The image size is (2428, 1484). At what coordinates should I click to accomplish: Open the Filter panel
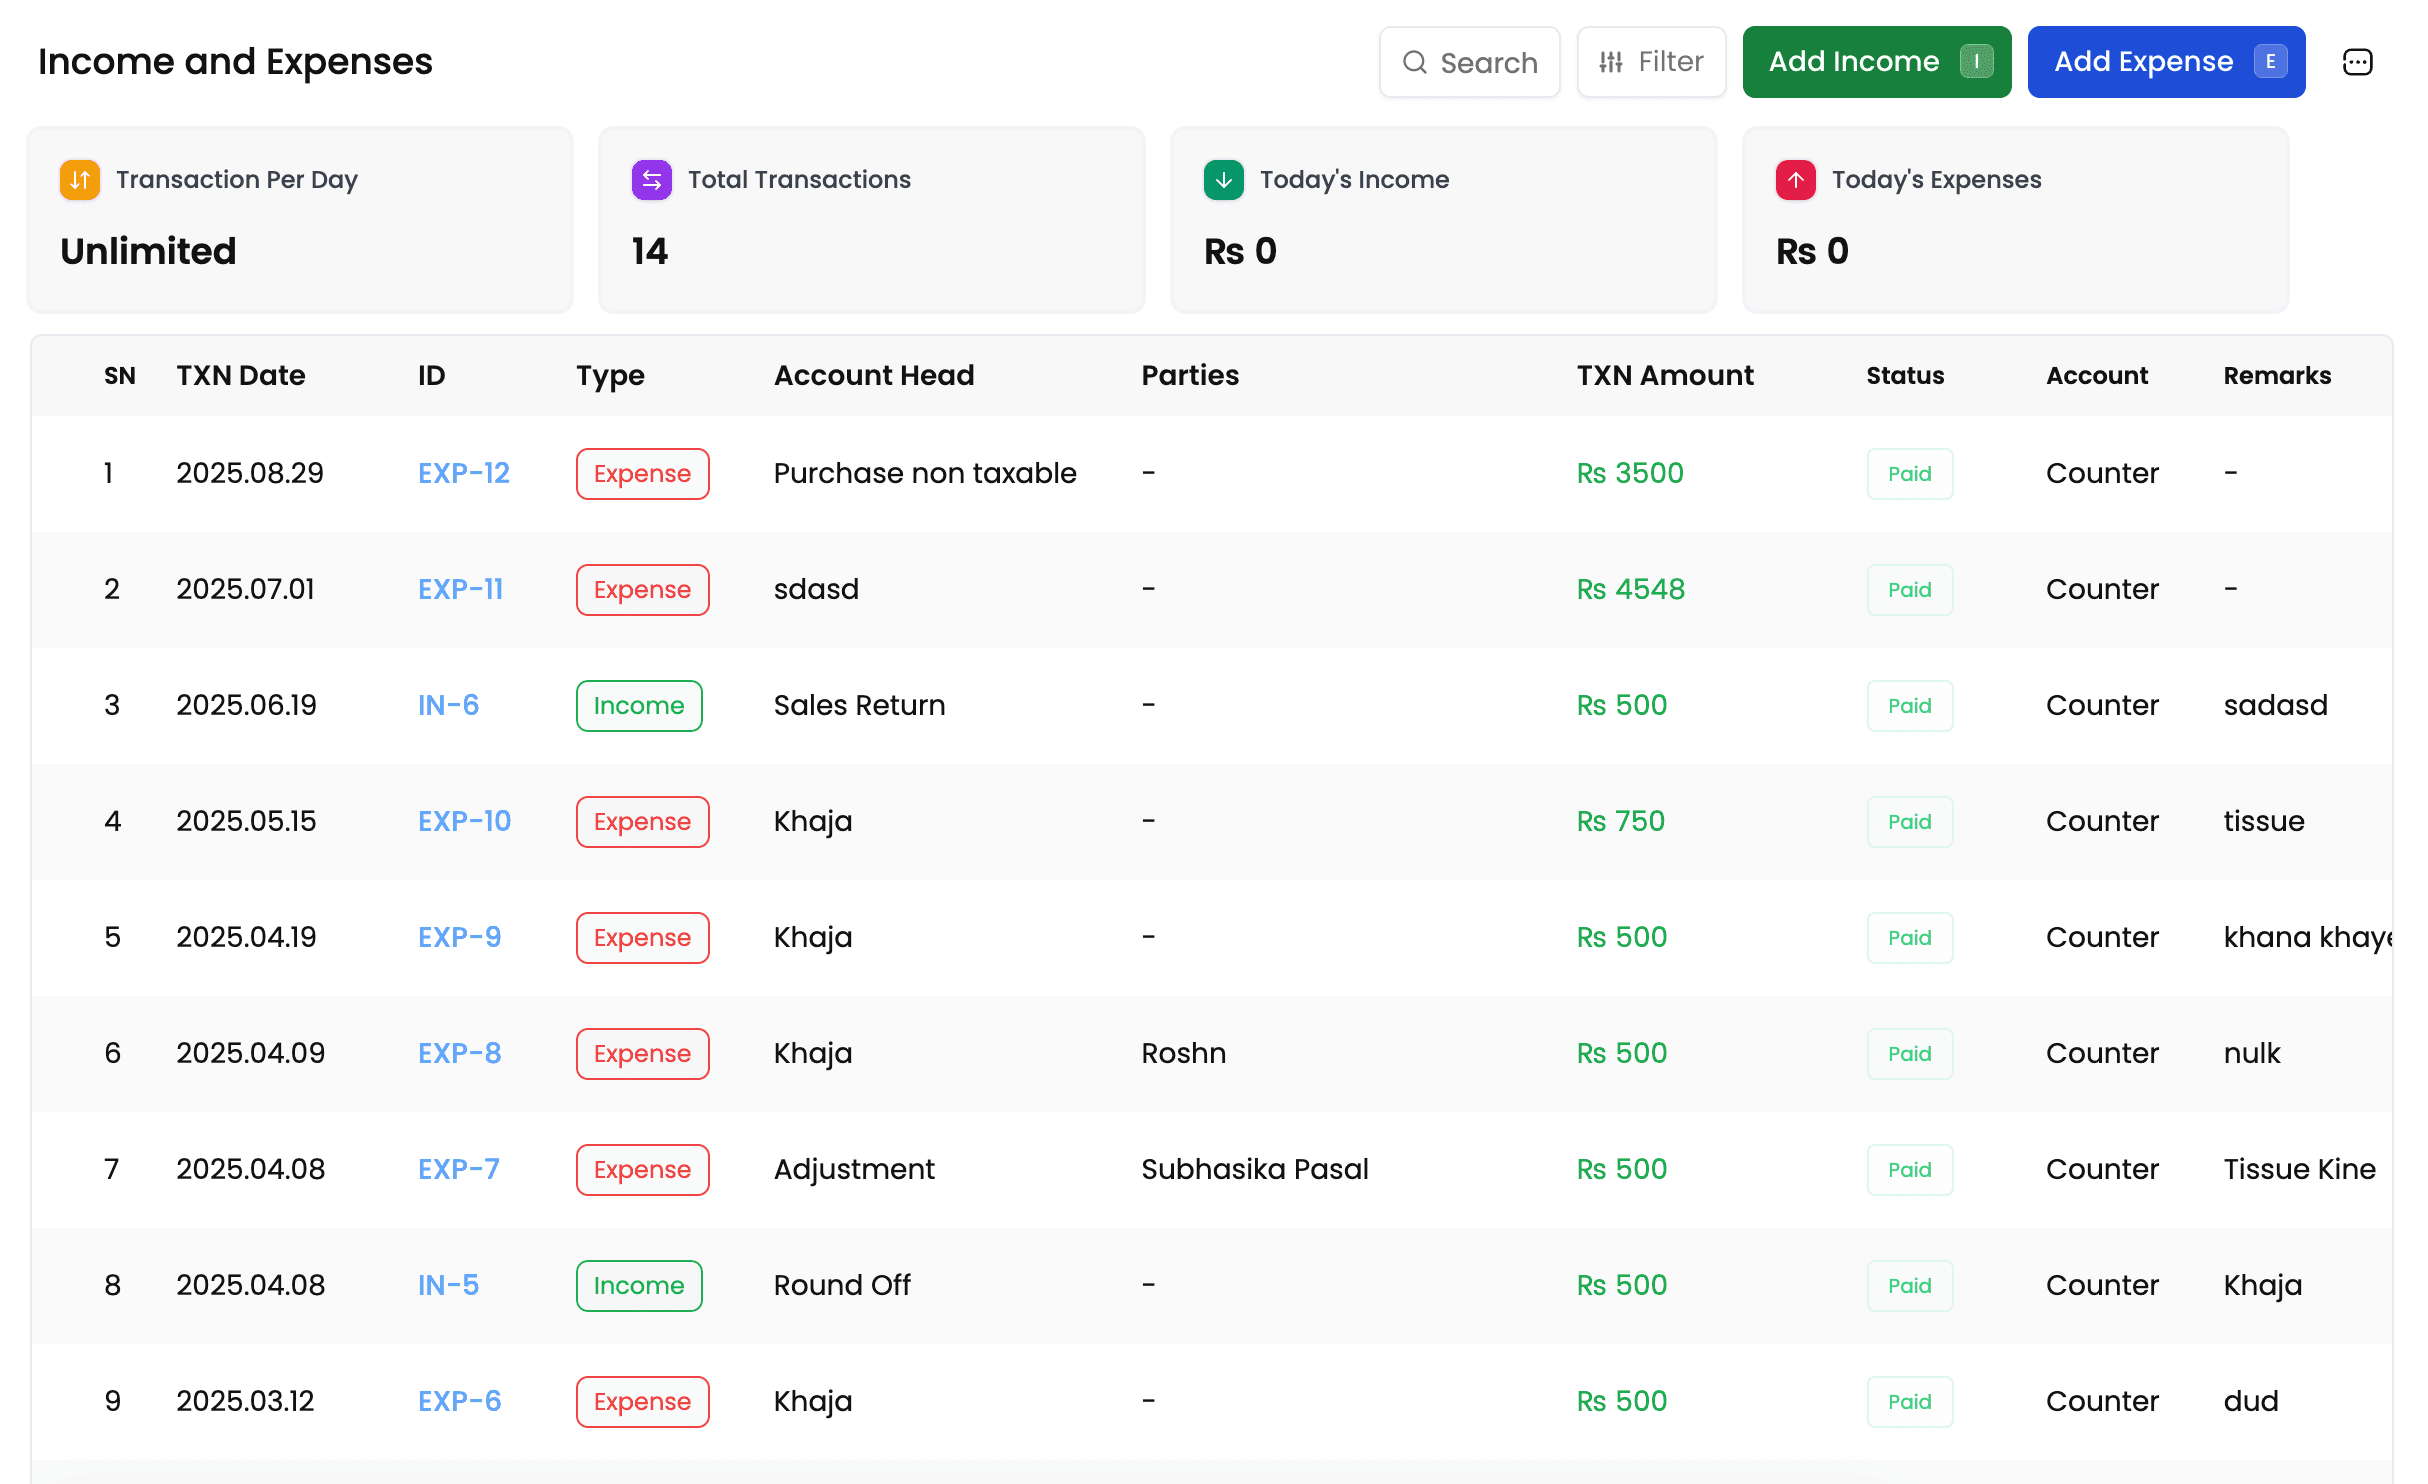click(1651, 61)
